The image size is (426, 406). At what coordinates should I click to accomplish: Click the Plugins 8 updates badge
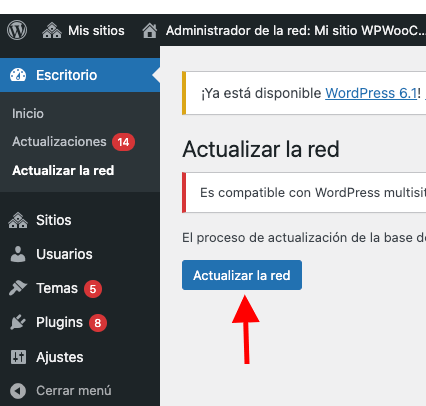click(x=98, y=323)
